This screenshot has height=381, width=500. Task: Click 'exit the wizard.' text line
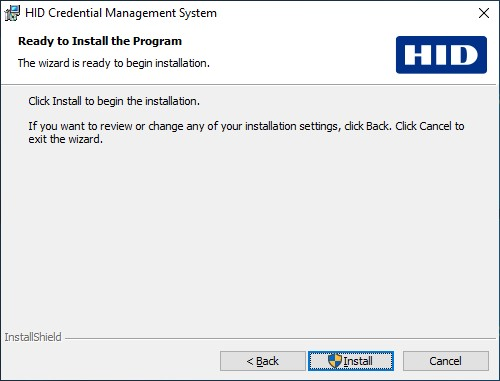click(x=65, y=139)
